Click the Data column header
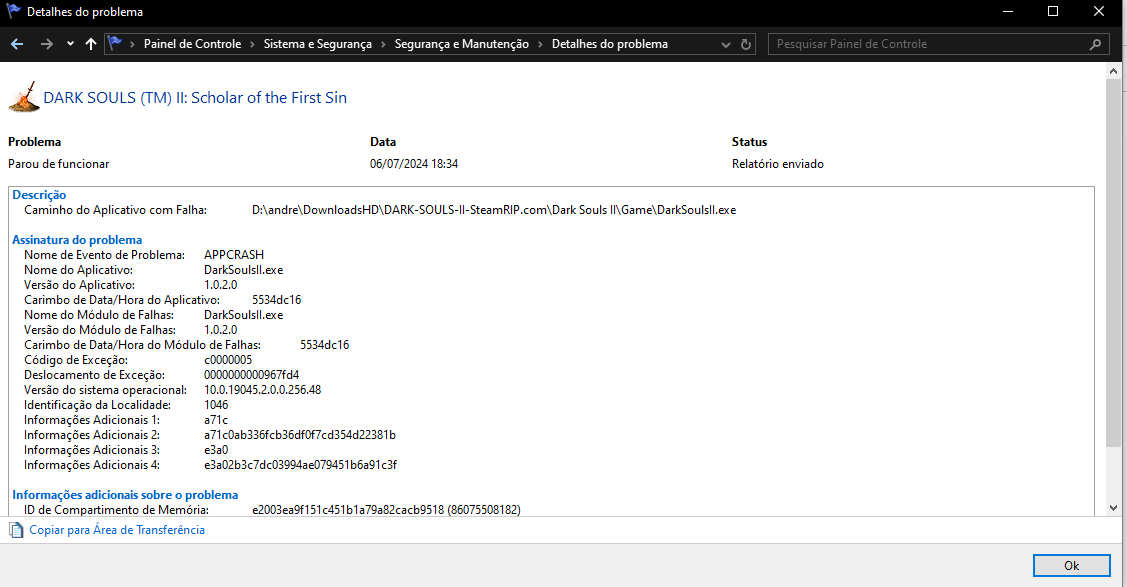 click(x=383, y=142)
